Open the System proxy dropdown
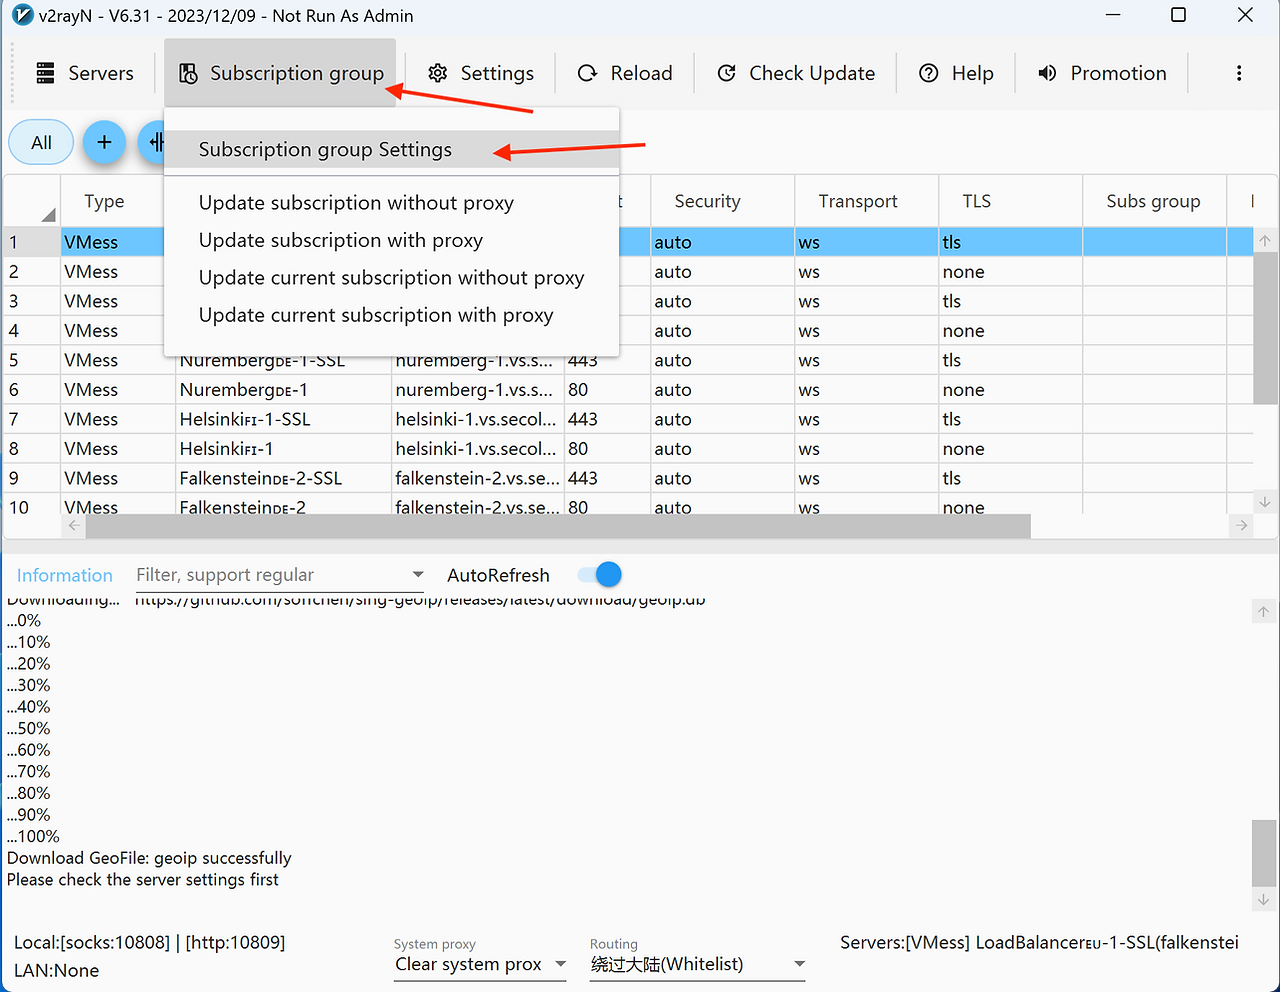This screenshot has height=992, width=1280. point(480,964)
